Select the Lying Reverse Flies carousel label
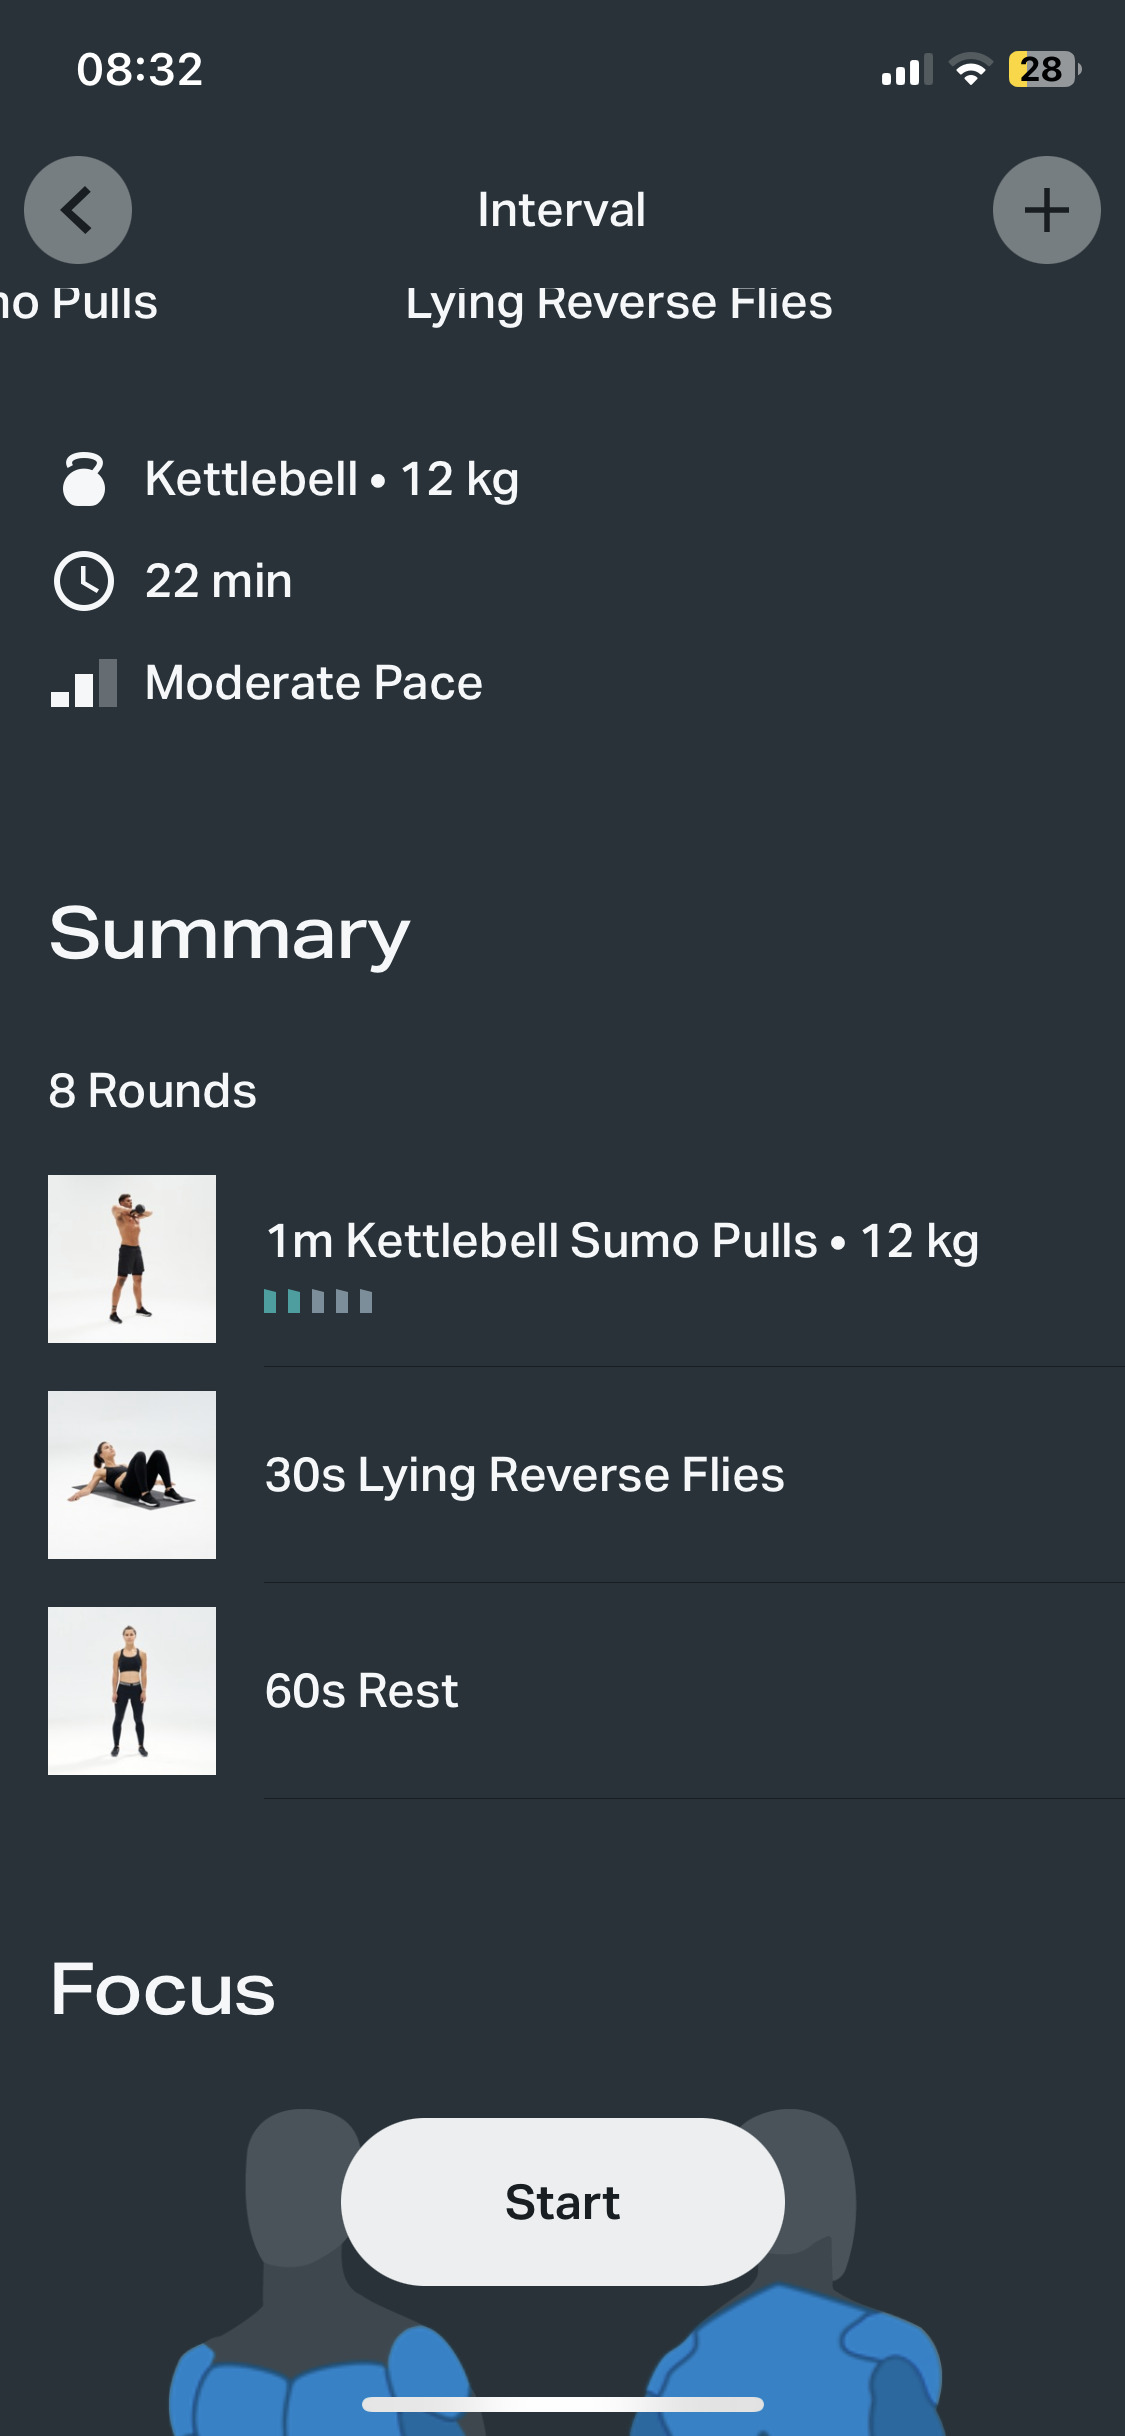This screenshot has height=2436, width=1125. pyautogui.click(x=619, y=302)
